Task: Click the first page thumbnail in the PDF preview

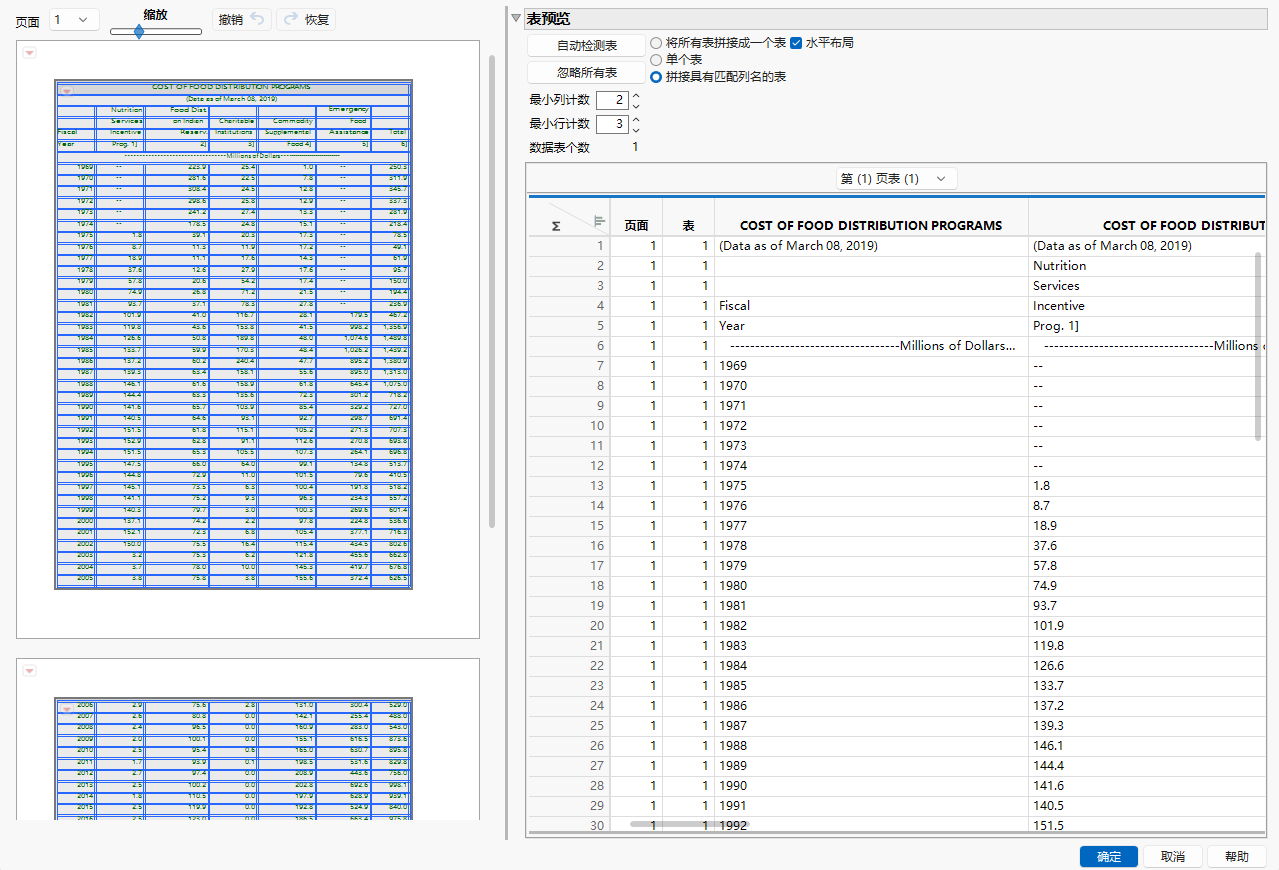Action: (x=248, y=339)
